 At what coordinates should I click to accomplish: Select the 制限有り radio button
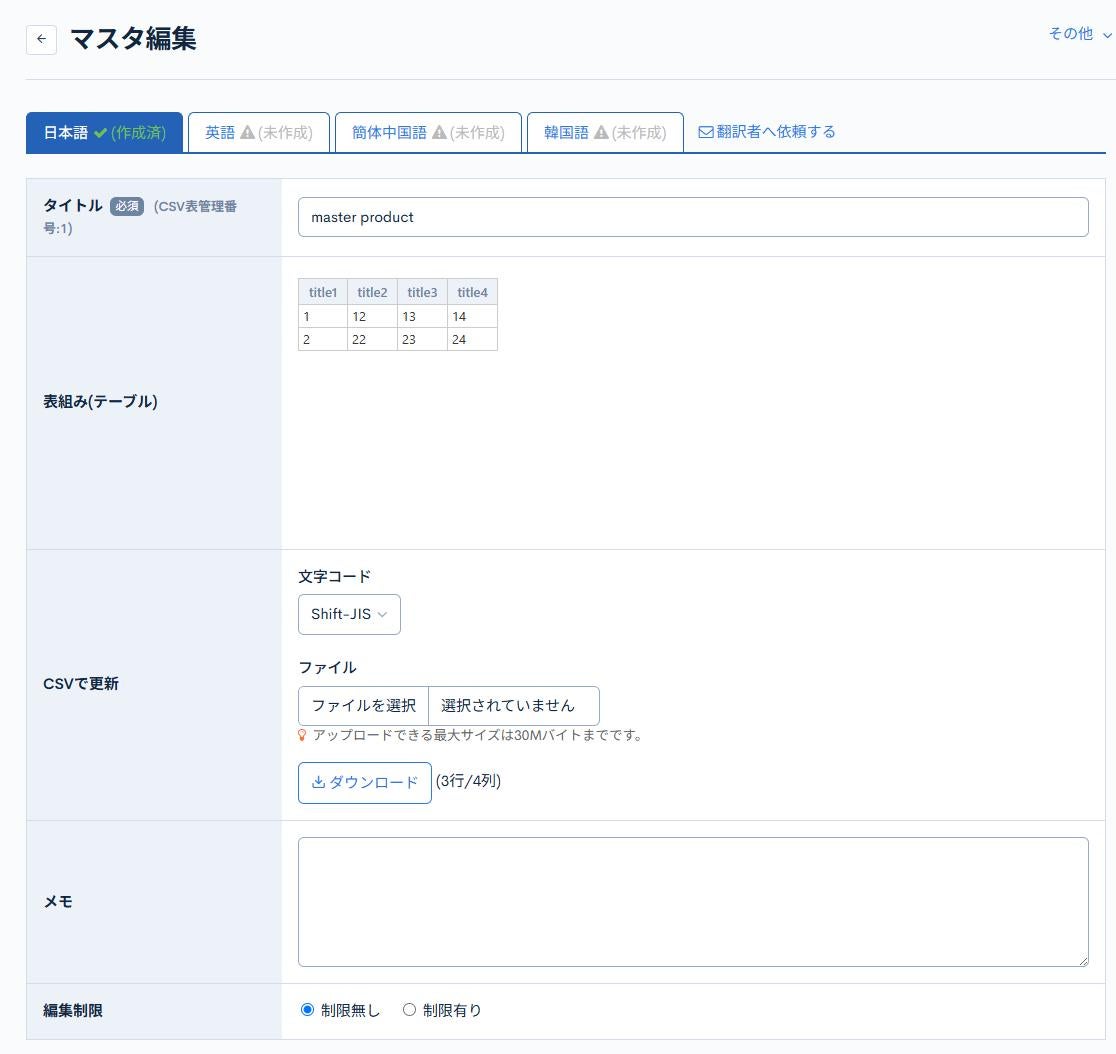409,1010
